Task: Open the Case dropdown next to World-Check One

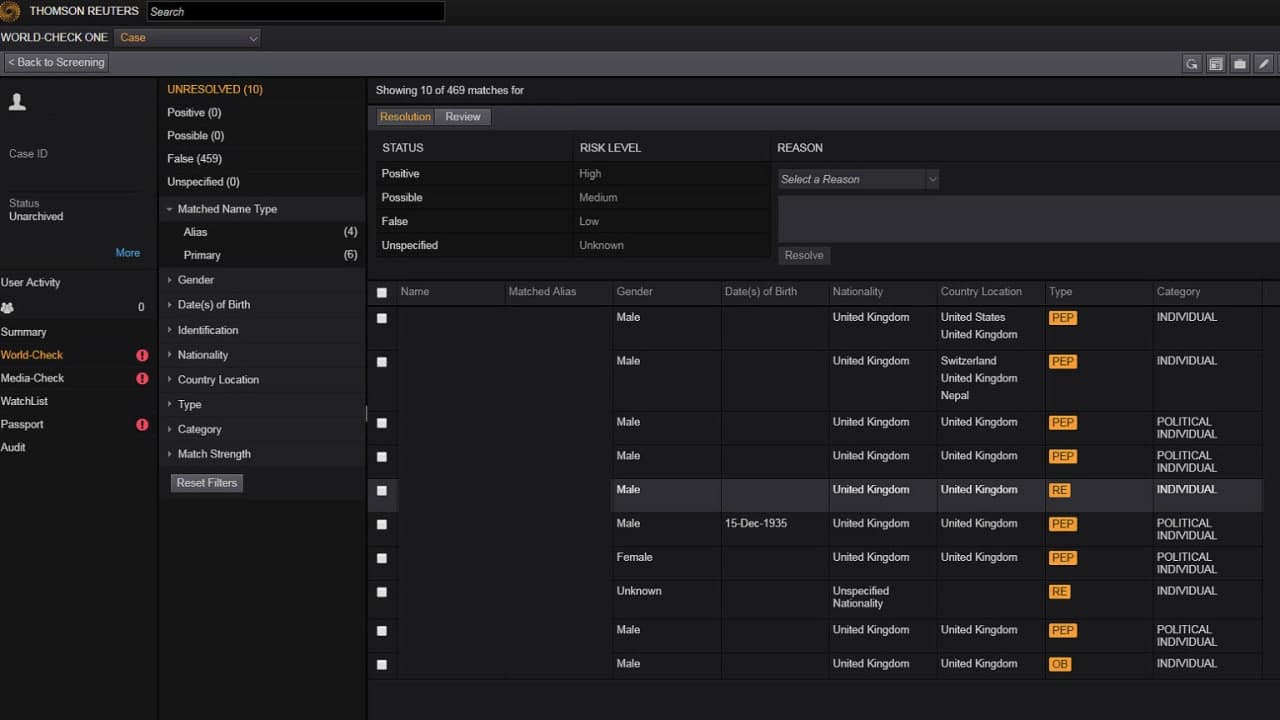Action: (187, 38)
